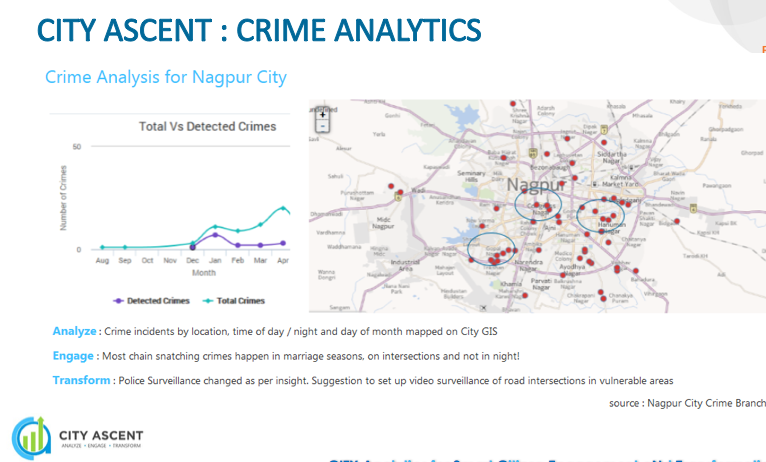Click the 'Transform' heading text
The height and width of the screenshot is (462, 766).
point(82,380)
